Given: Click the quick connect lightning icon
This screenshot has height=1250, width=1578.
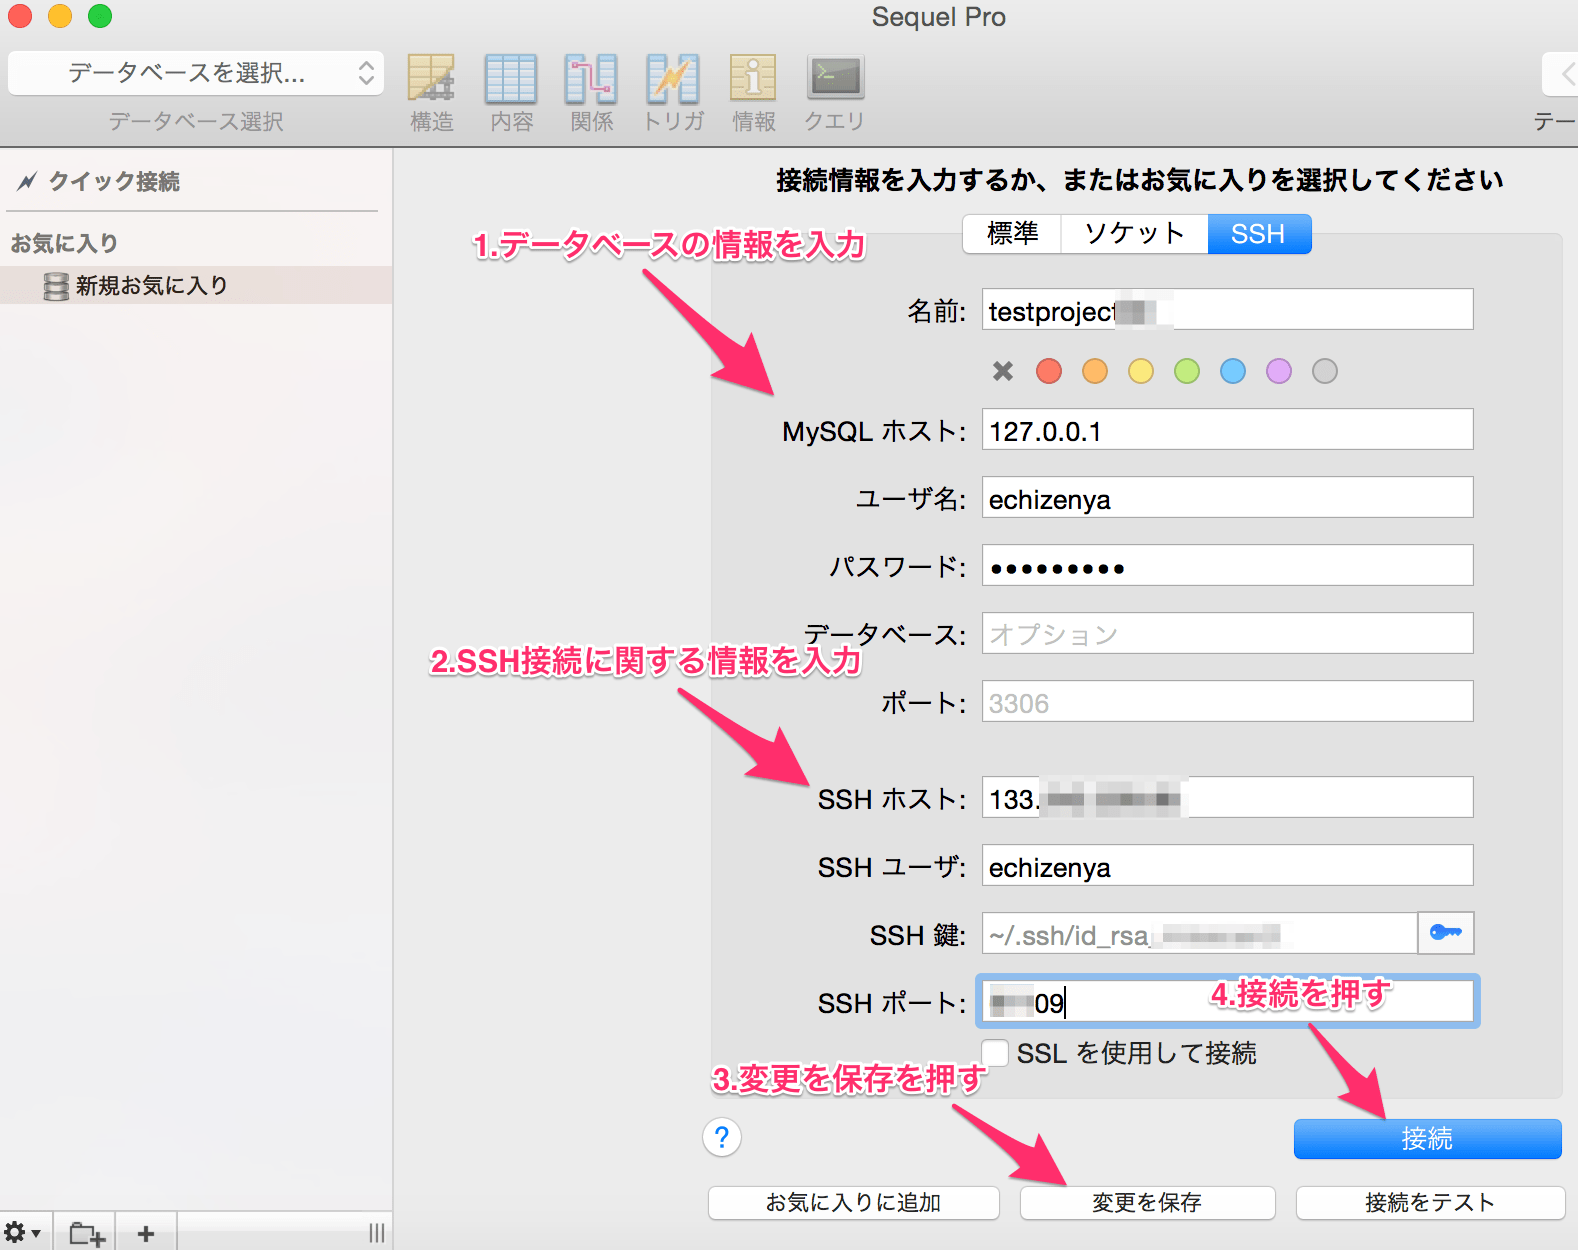Looking at the screenshot, I should (x=27, y=181).
